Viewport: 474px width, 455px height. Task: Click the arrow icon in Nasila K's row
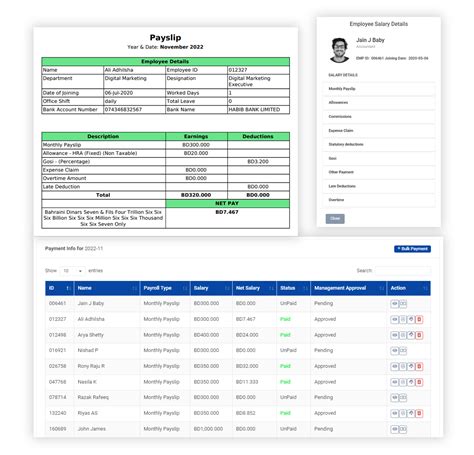(411, 382)
